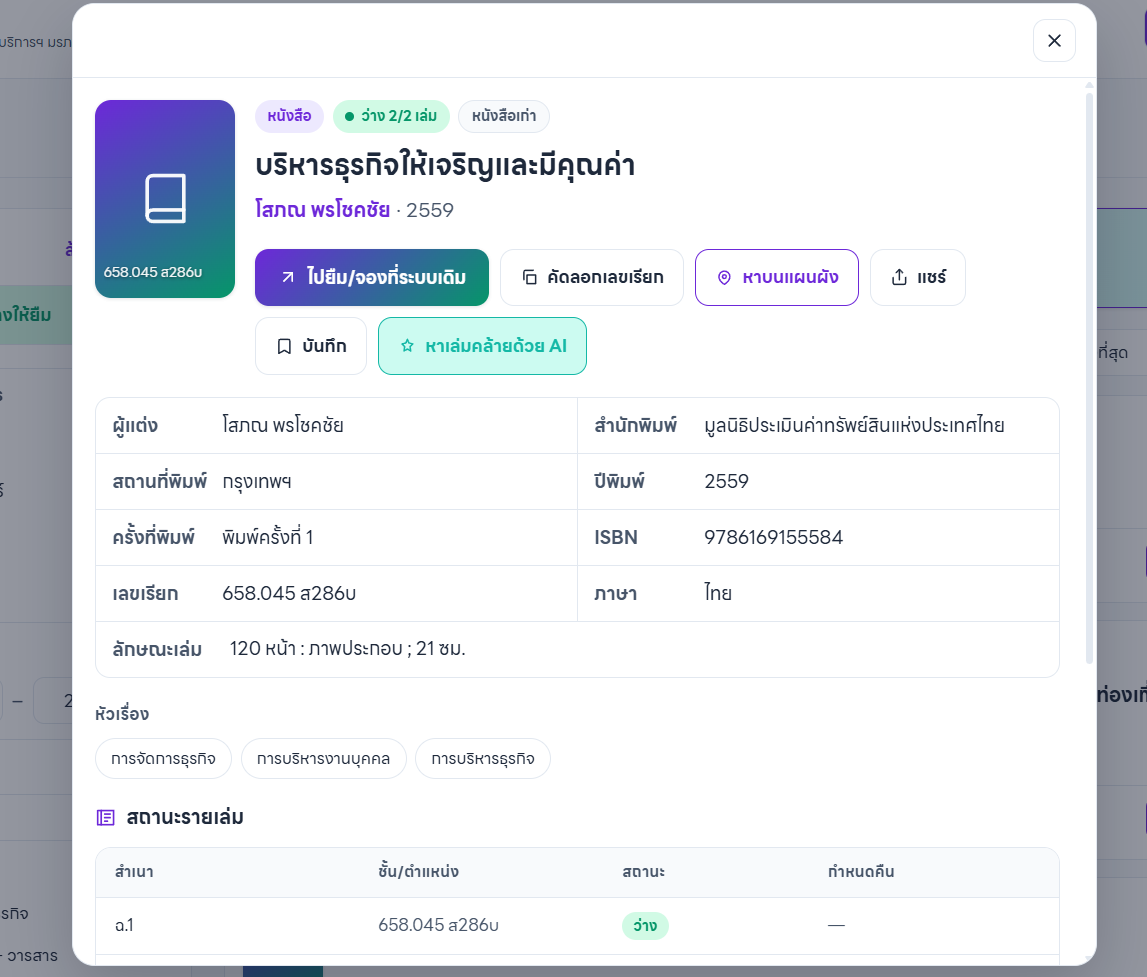Click the share upload icon
Viewport: 1147px width, 977px height.
point(899,277)
